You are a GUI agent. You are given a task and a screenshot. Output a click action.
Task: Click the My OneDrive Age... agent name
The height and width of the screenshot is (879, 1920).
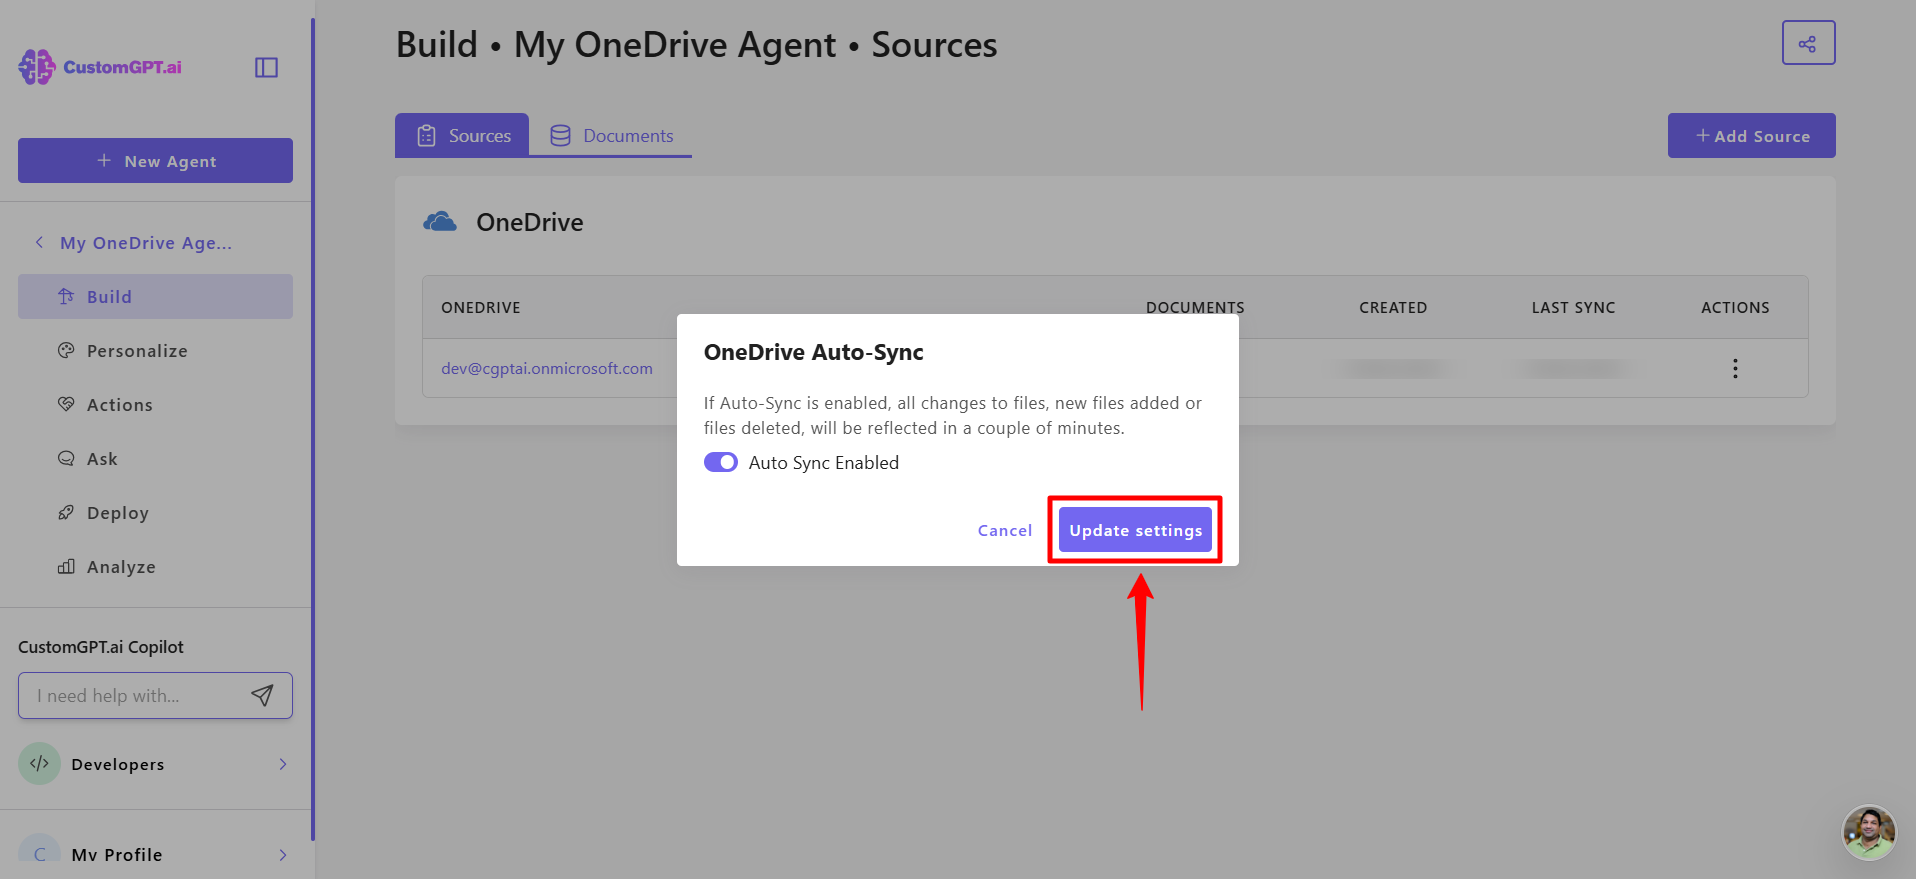point(146,242)
